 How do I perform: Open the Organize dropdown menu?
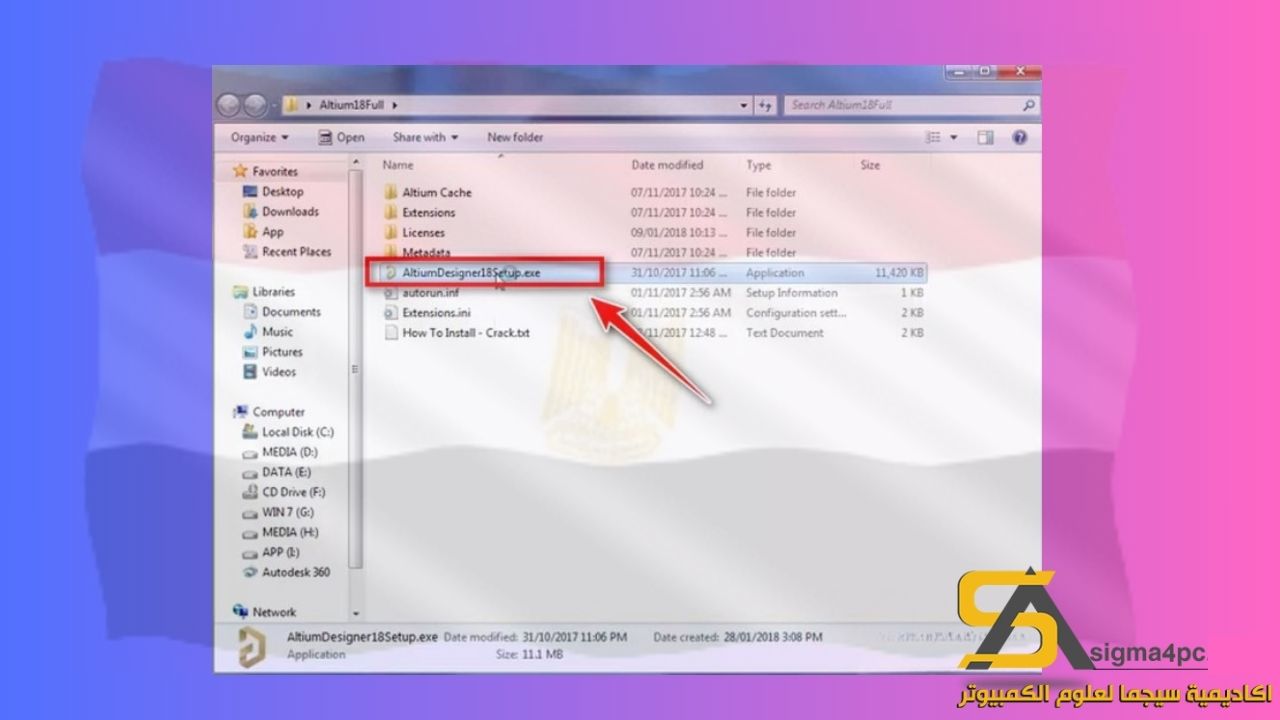click(x=259, y=137)
